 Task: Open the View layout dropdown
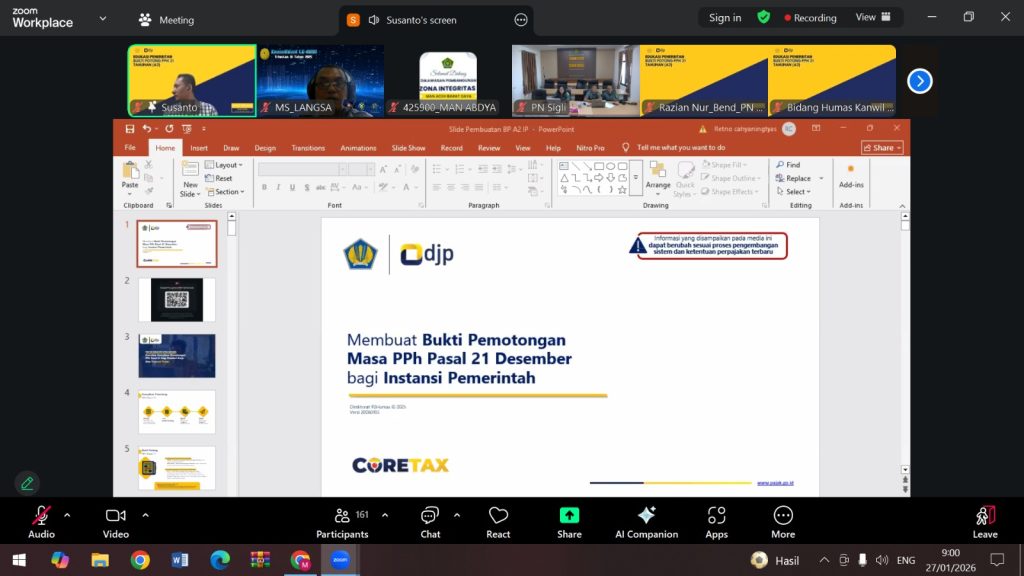pyautogui.click(x=871, y=17)
